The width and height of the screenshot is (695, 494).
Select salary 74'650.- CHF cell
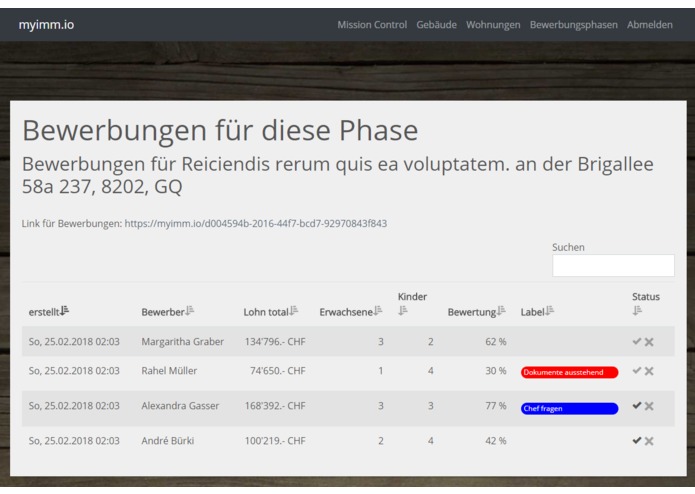(x=277, y=371)
